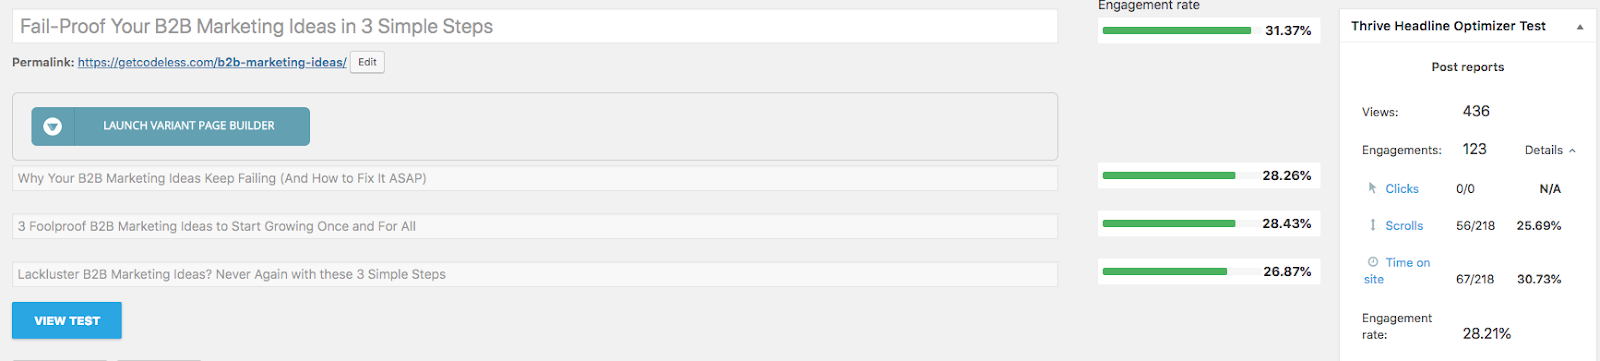Click the '3 Foolproof B2B Marketing Ideas' headline field
This screenshot has width=1600, height=361.
click(535, 226)
